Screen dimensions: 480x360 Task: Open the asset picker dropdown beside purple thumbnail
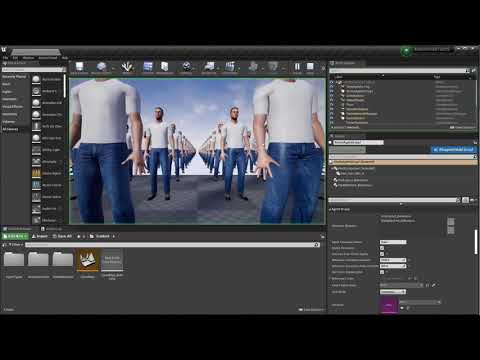click(420, 302)
